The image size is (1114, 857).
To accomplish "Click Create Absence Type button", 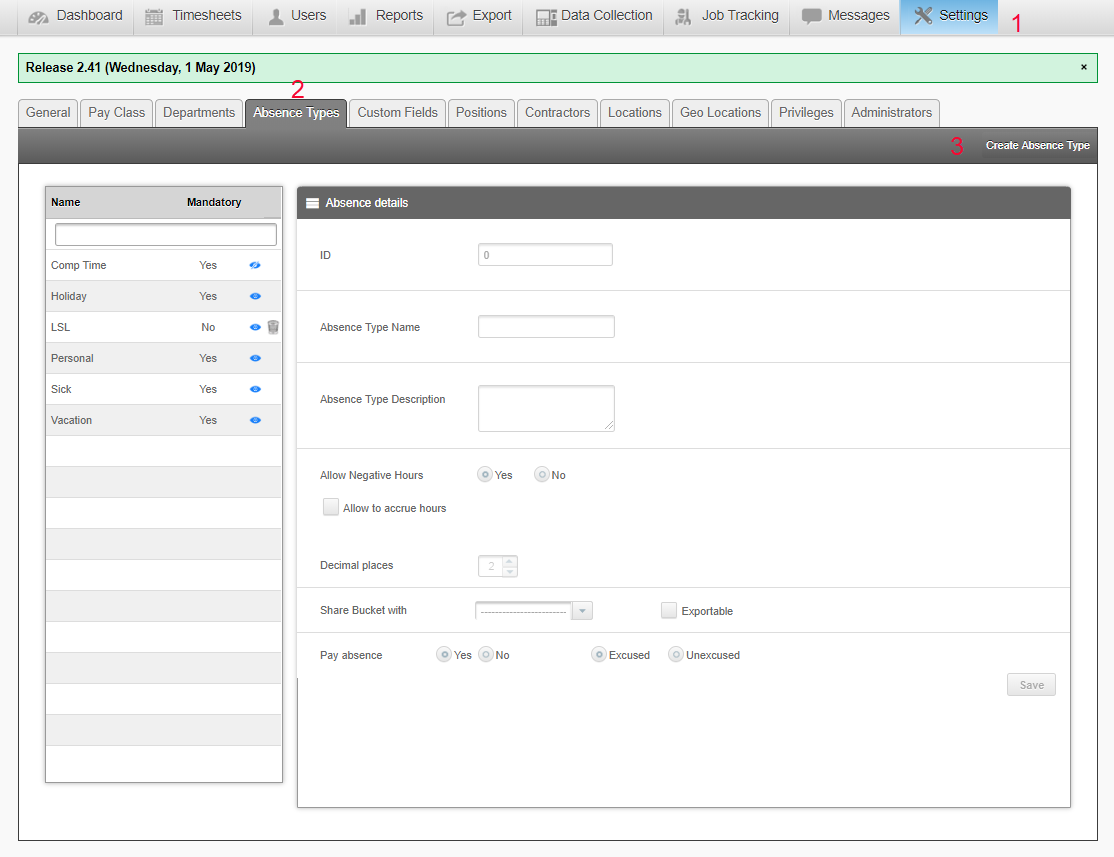I will point(1037,146).
